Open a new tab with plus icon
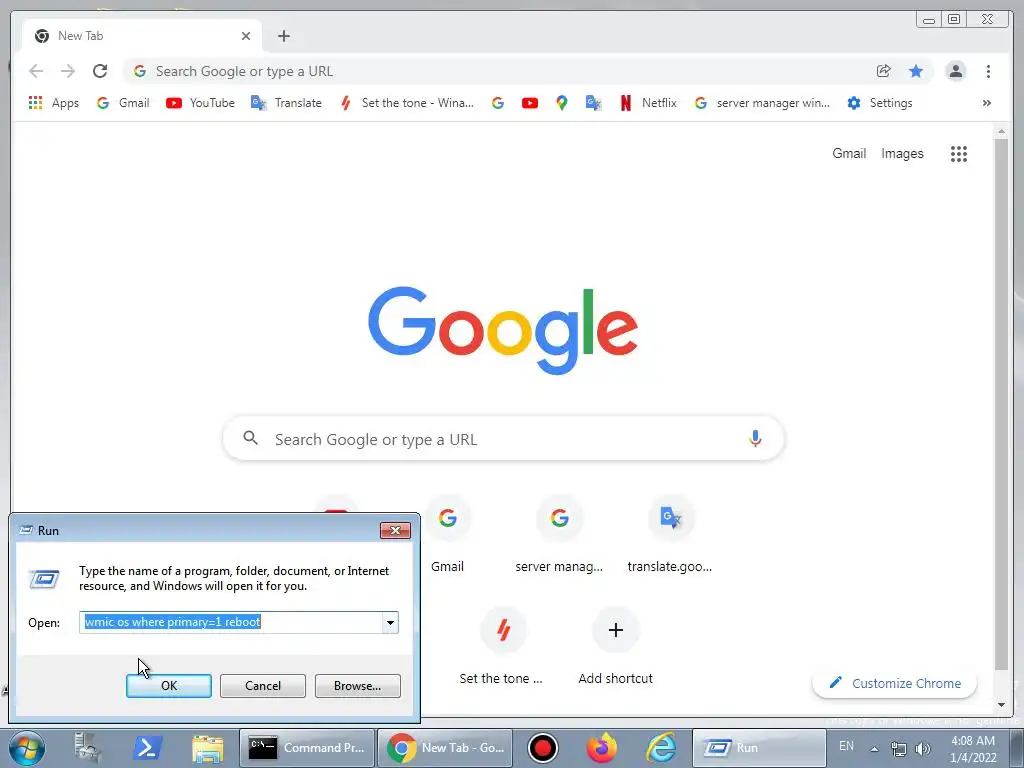Image resolution: width=1024 pixels, height=768 pixels. 283,36
